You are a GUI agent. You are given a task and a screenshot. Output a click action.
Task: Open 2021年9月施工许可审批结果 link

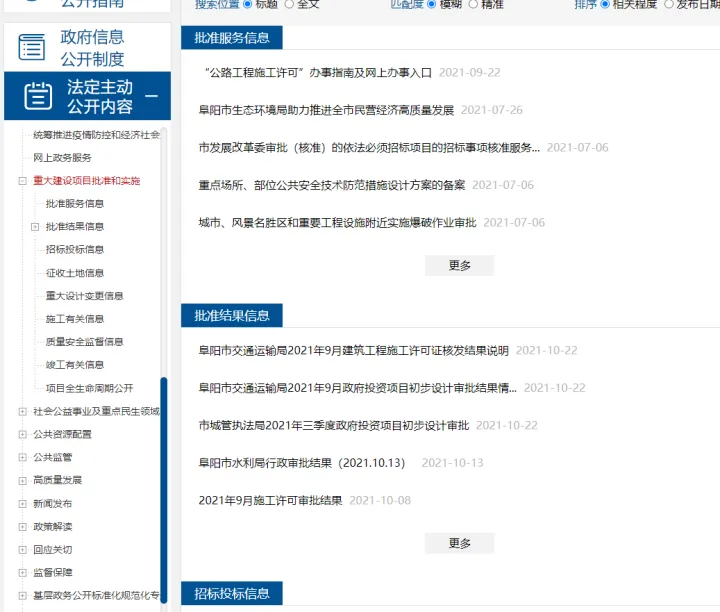270,500
